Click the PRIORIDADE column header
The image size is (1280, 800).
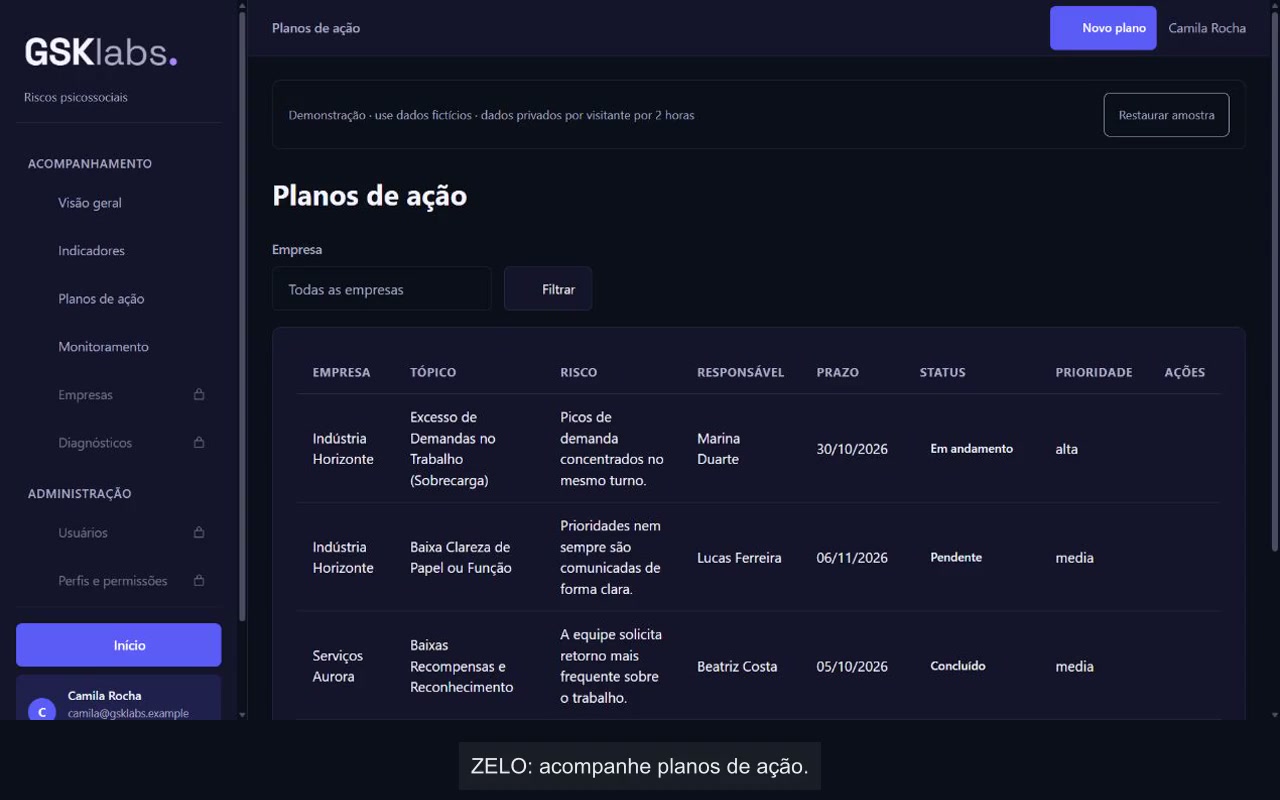[1094, 372]
